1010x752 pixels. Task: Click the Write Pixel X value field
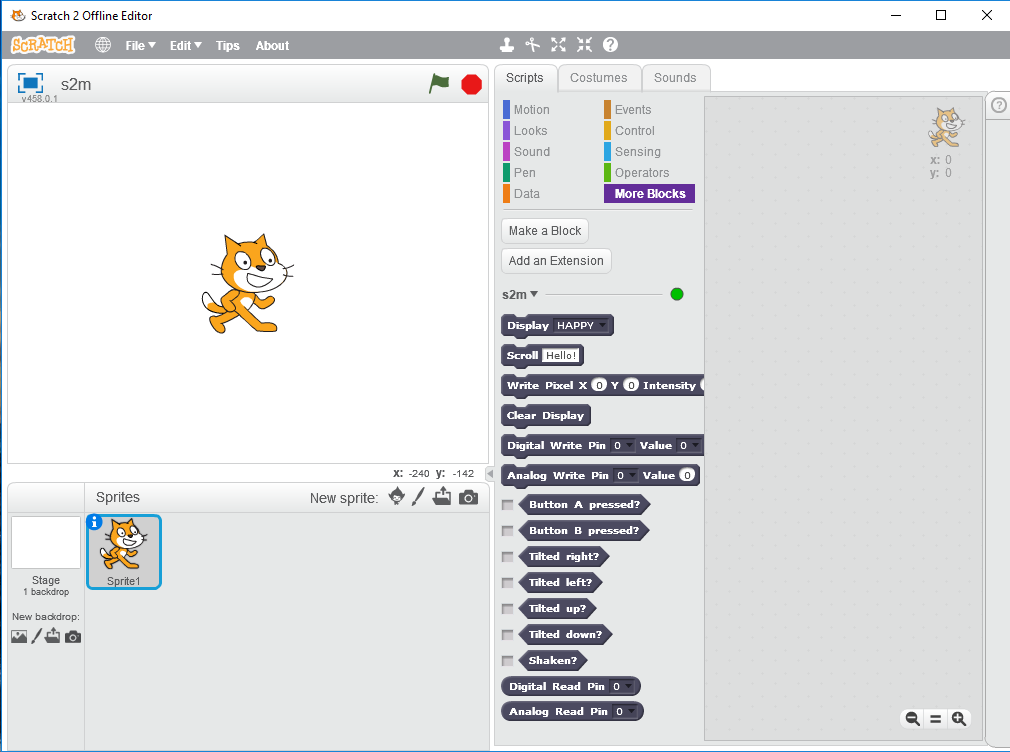pyautogui.click(x=598, y=385)
